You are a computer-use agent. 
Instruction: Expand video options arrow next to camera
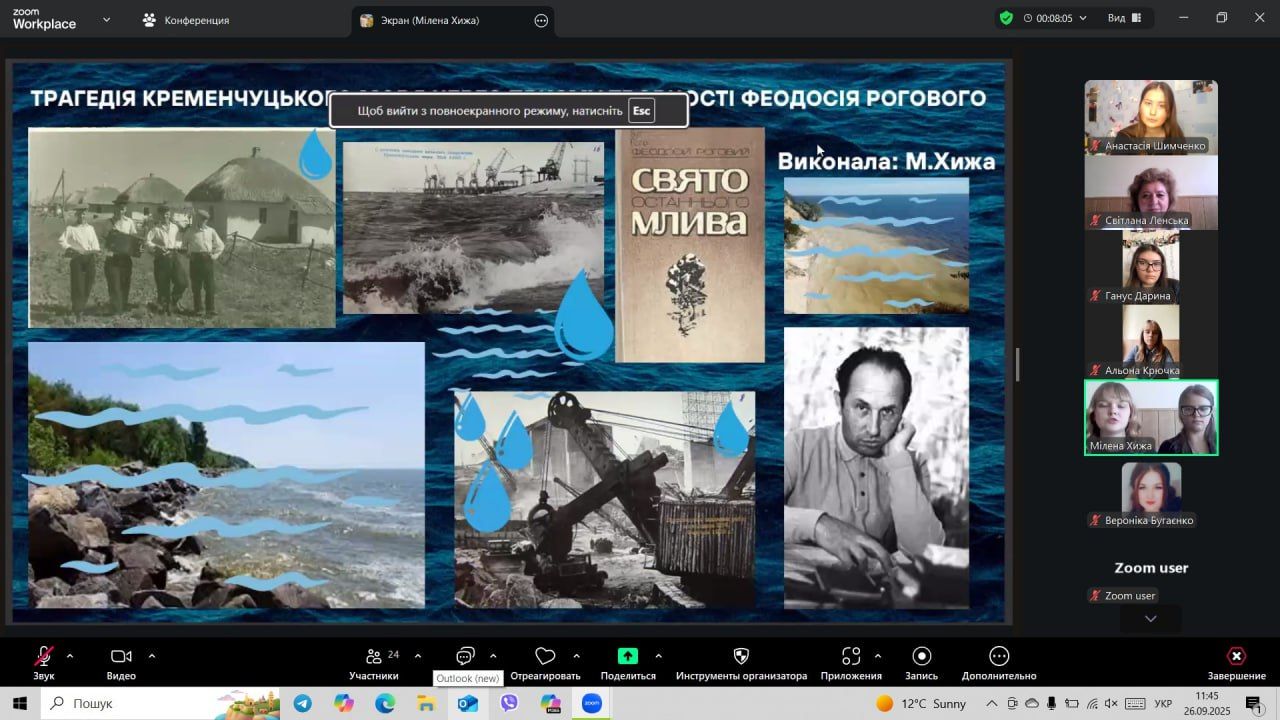click(x=152, y=656)
